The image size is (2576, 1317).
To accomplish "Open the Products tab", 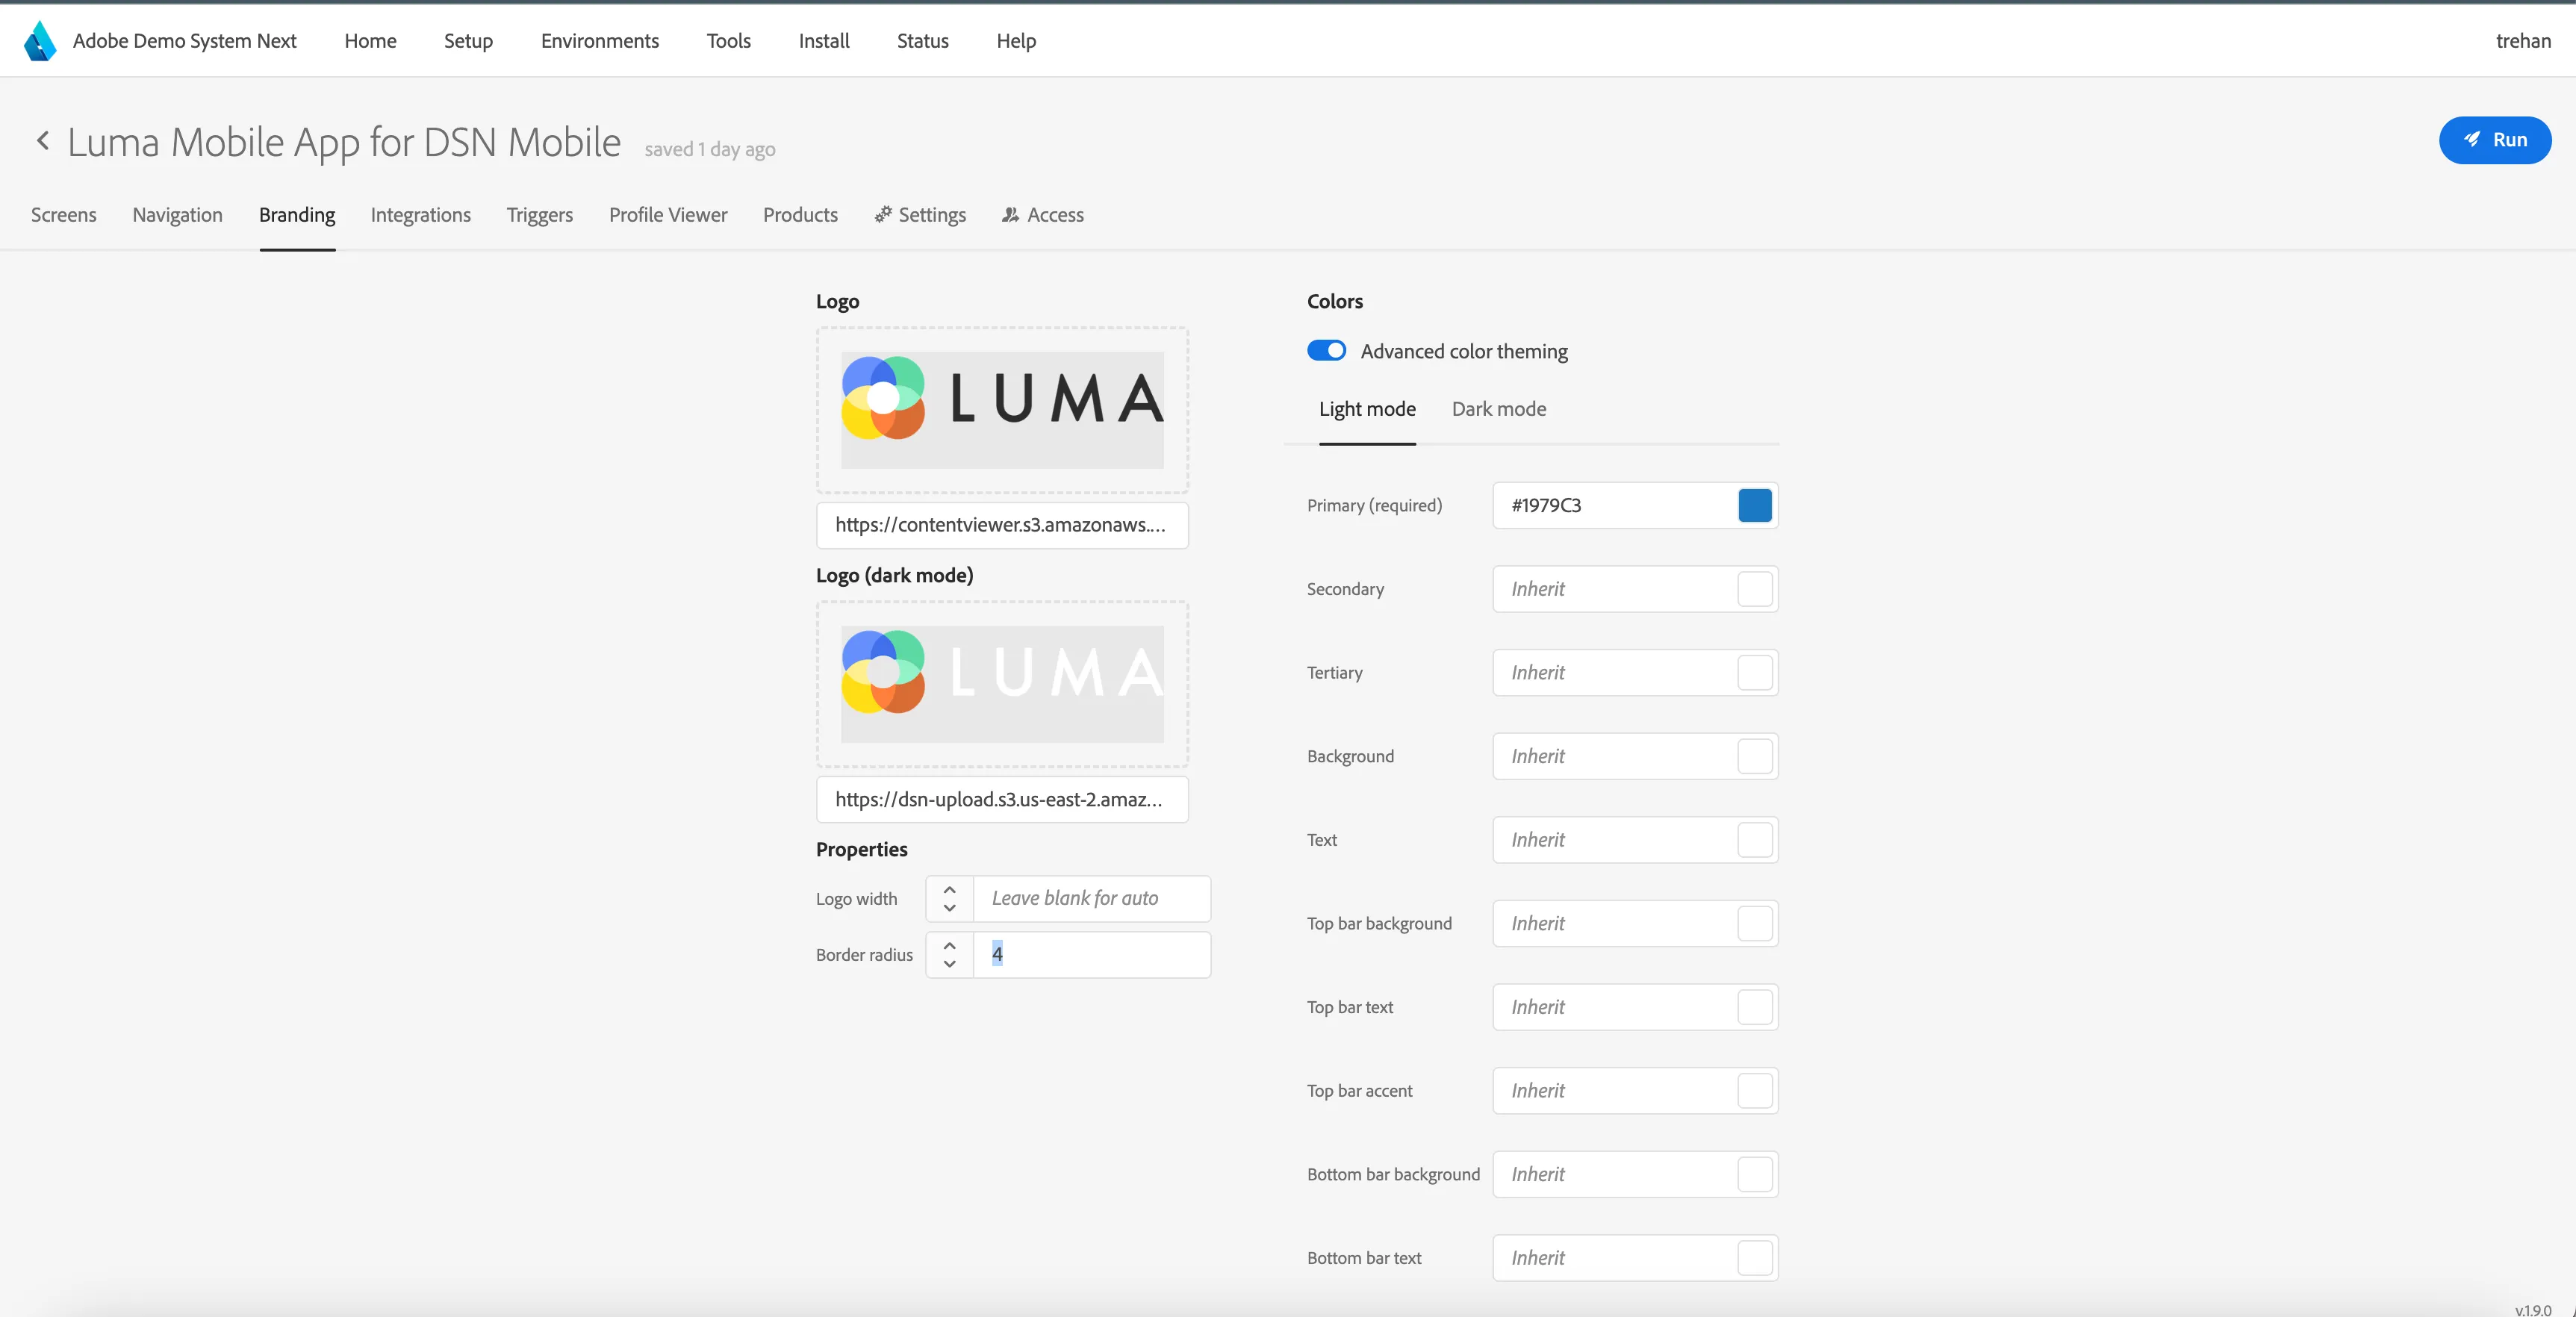I will pyautogui.click(x=800, y=215).
